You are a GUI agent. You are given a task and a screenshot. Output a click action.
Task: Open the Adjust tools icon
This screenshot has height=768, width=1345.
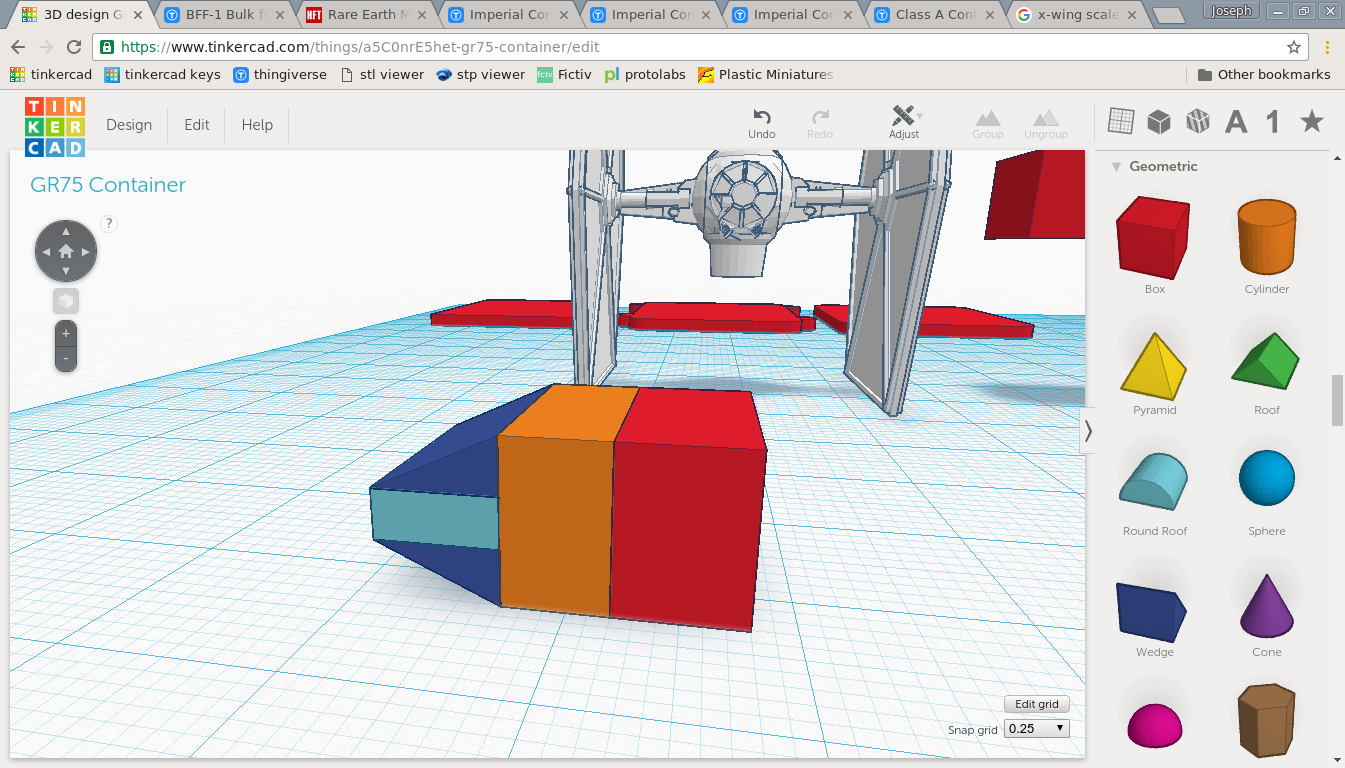click(904, 116)
